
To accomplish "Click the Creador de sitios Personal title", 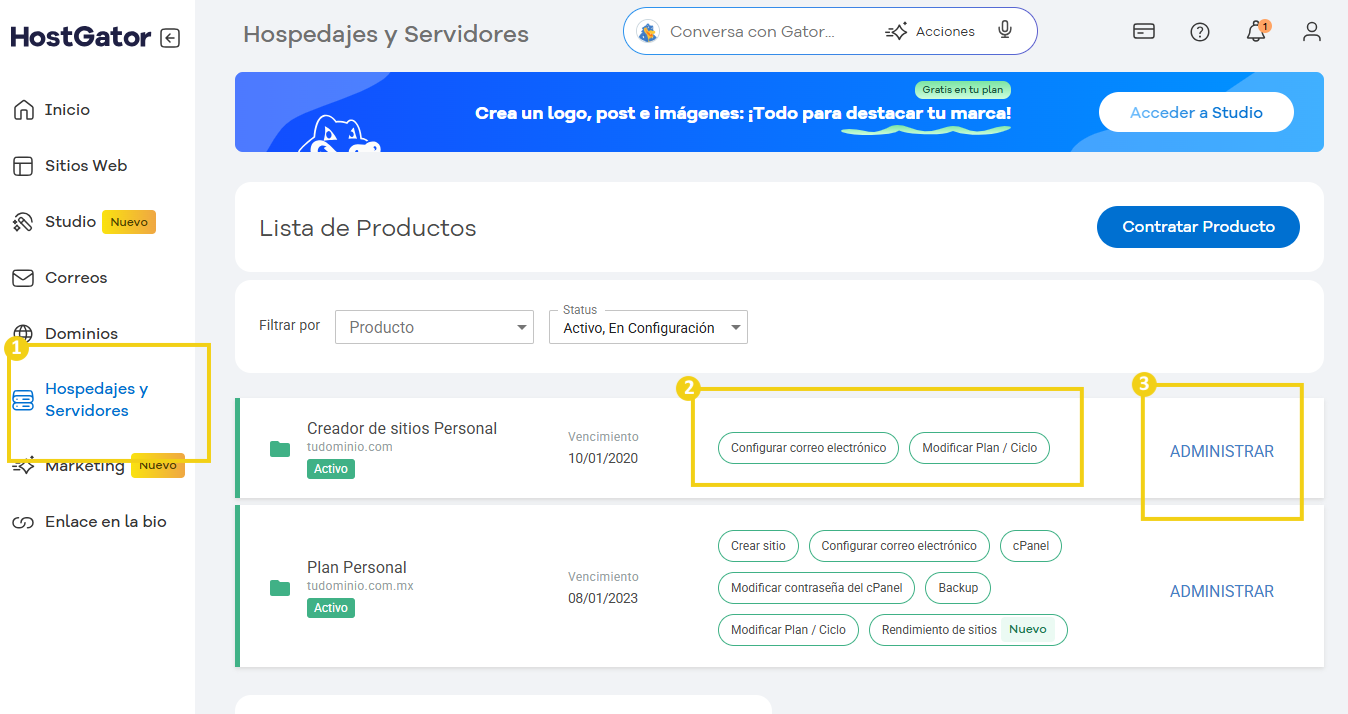I will pyautogui.click(x=402, y=428).
